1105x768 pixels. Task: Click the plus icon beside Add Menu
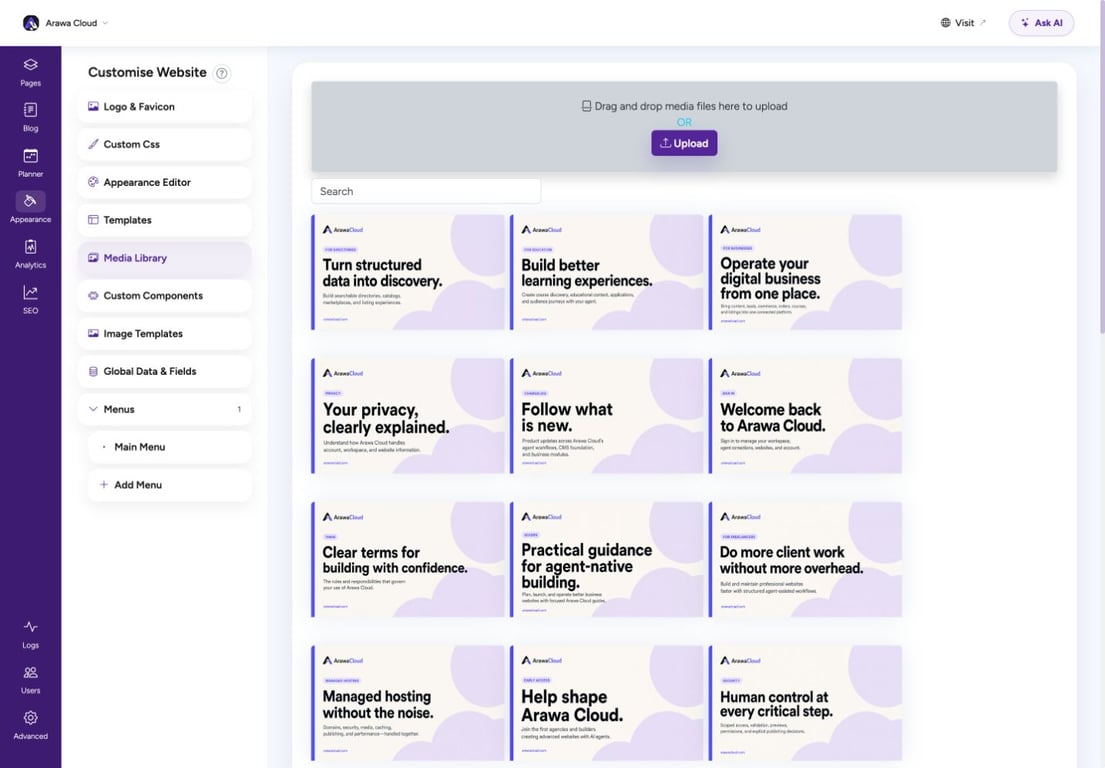pyautogui.click(x=104, y=485)
